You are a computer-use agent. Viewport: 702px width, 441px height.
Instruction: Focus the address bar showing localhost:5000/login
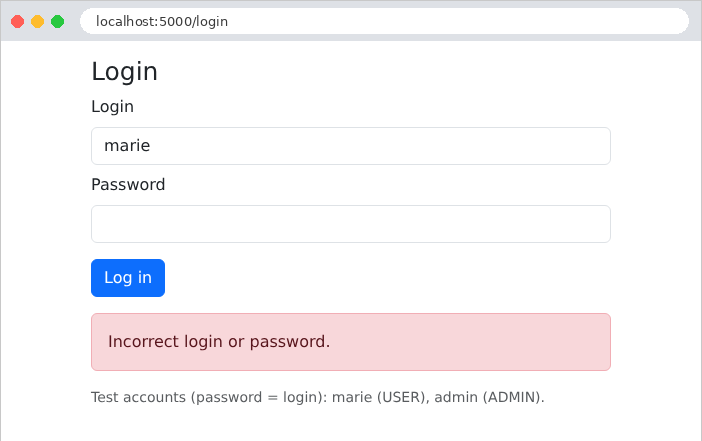(x=384, y=21)
